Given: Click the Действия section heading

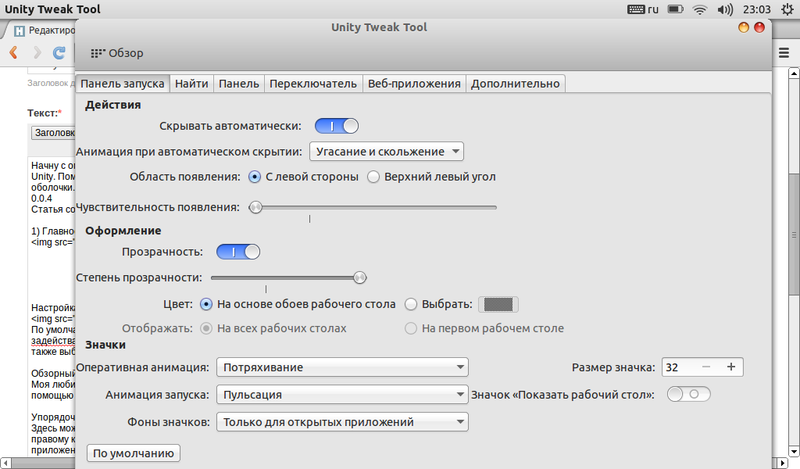Looking at the screenshot, I should tap(113, 105).
